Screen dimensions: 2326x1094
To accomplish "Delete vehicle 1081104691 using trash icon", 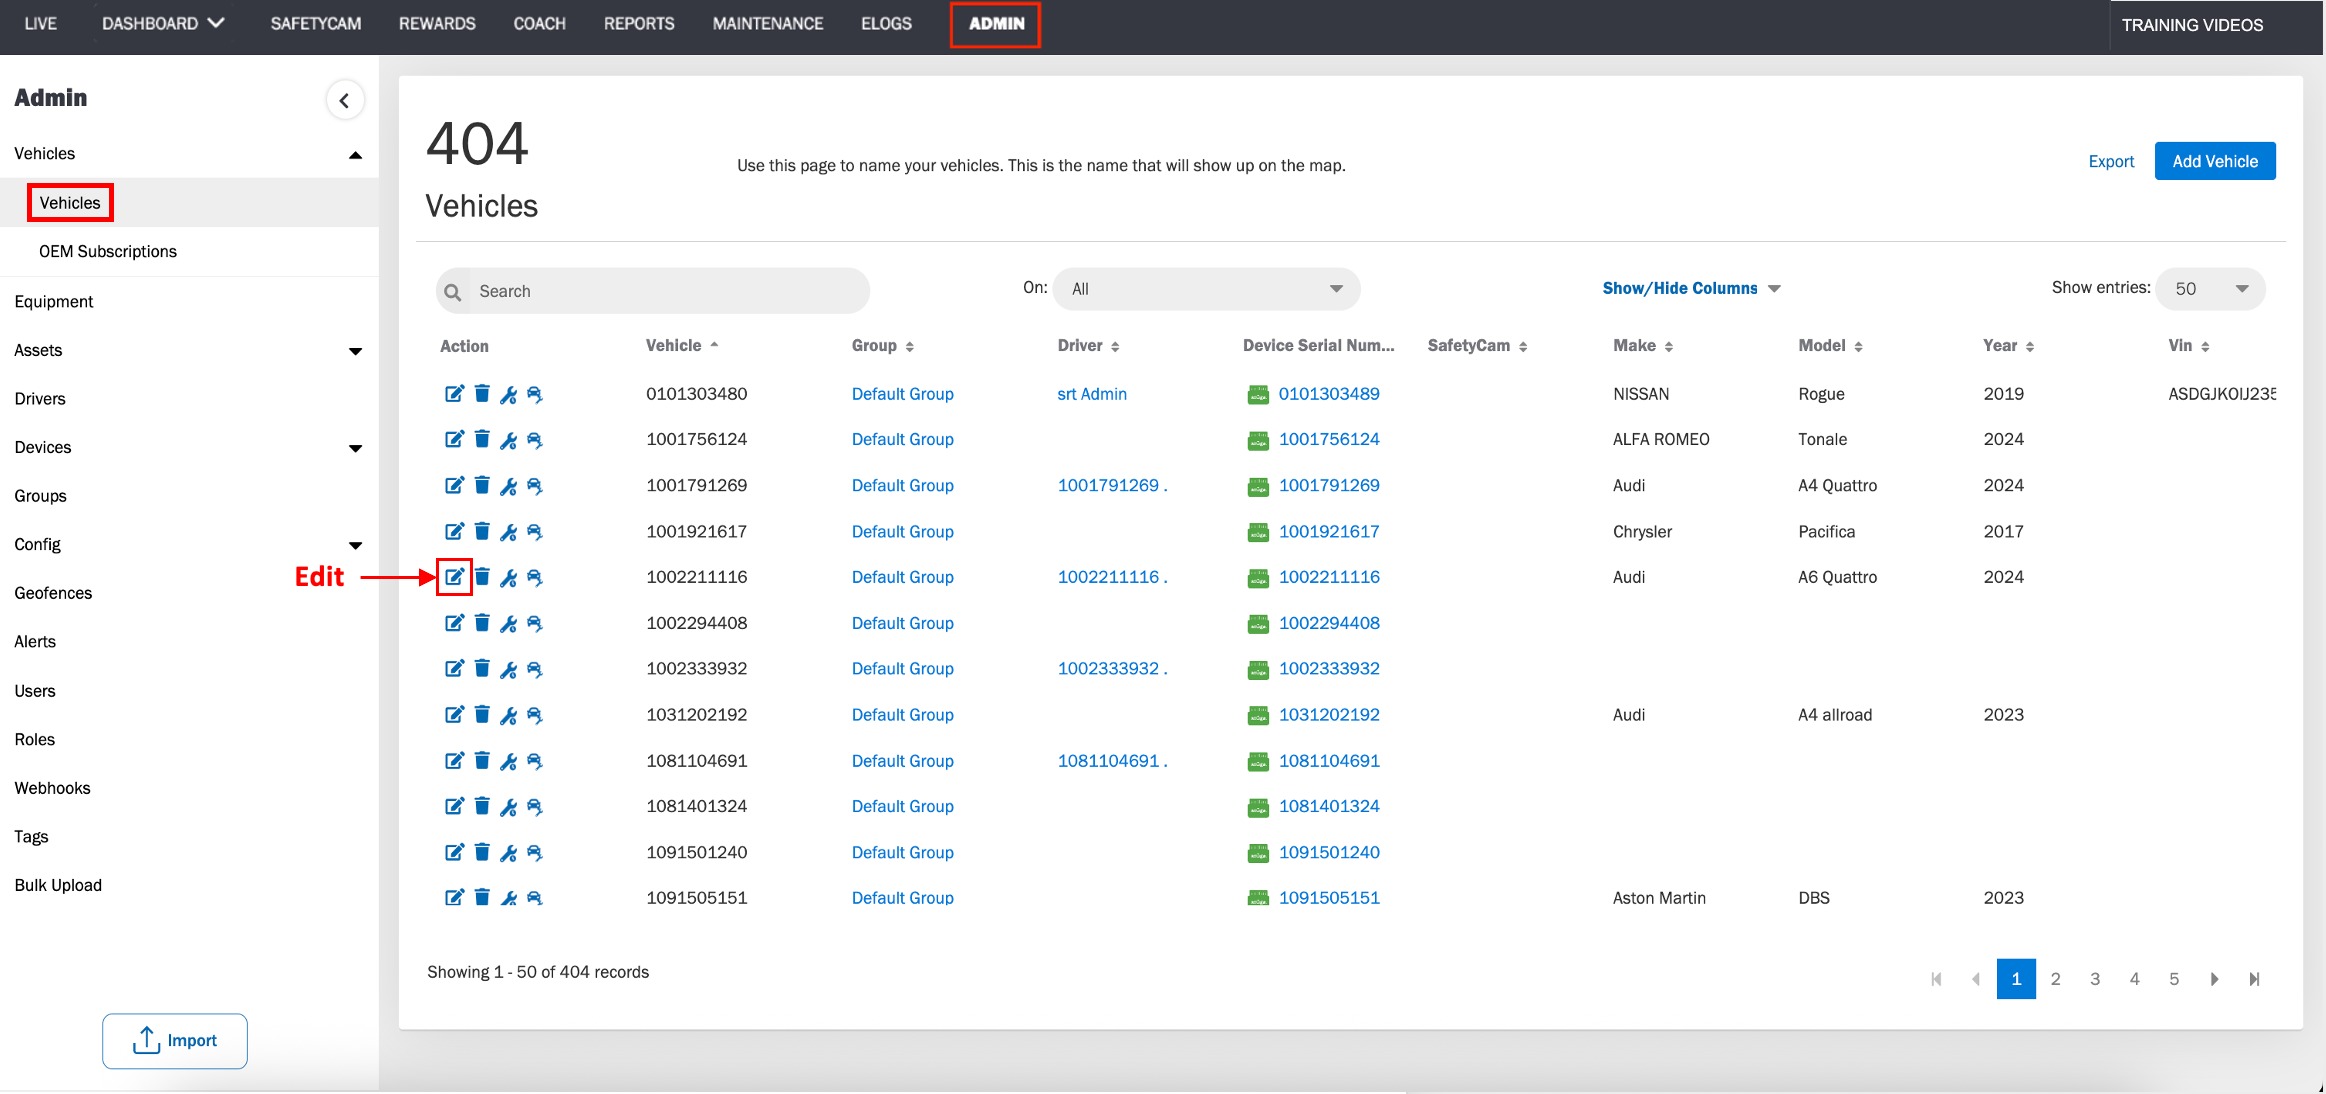I will pos(482,761).
